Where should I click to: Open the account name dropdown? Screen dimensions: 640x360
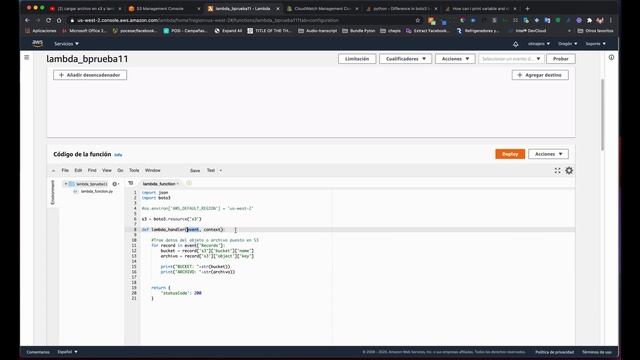coord(539,44)
